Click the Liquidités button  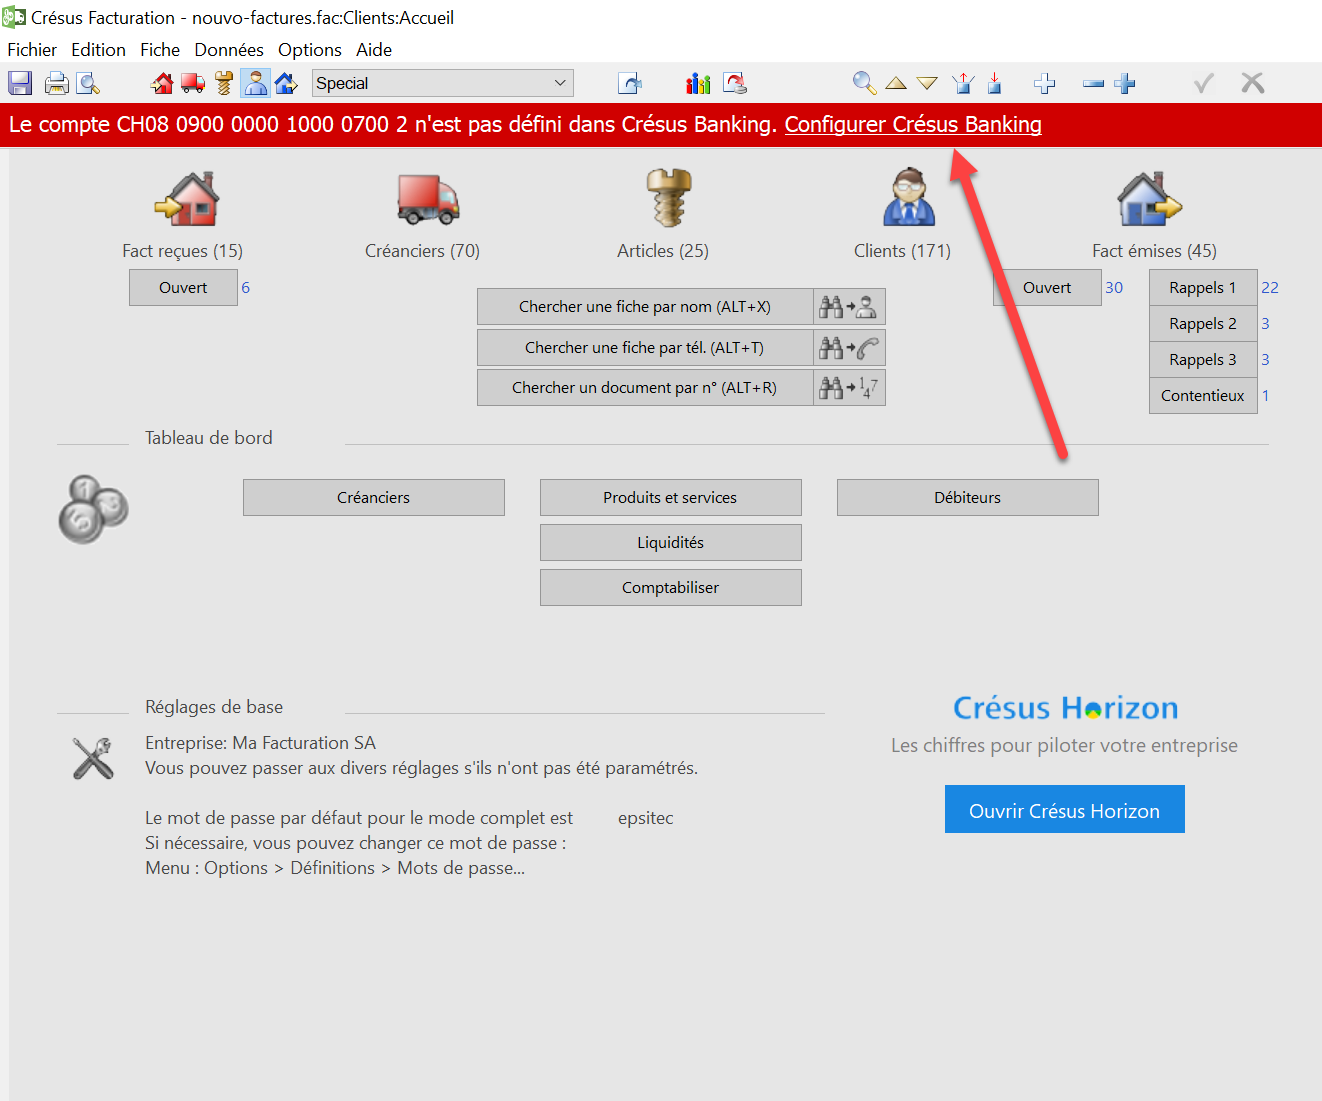671,543
